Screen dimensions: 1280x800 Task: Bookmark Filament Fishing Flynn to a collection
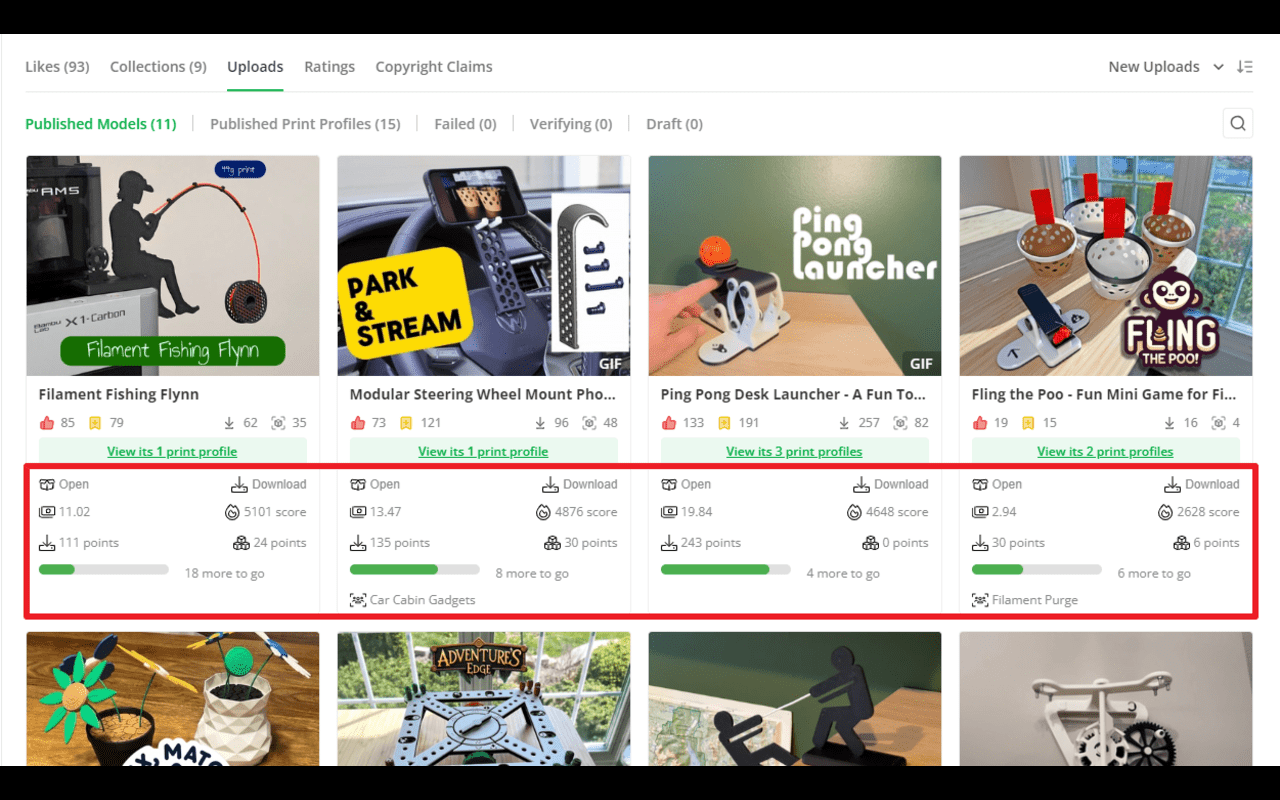[x=97, y=423]
